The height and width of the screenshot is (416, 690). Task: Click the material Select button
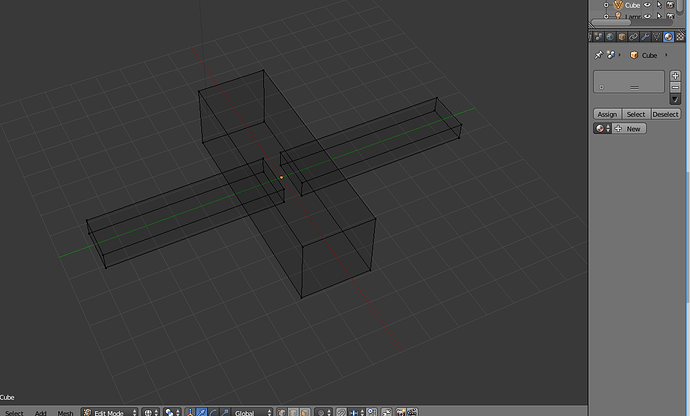pos(636,114)
